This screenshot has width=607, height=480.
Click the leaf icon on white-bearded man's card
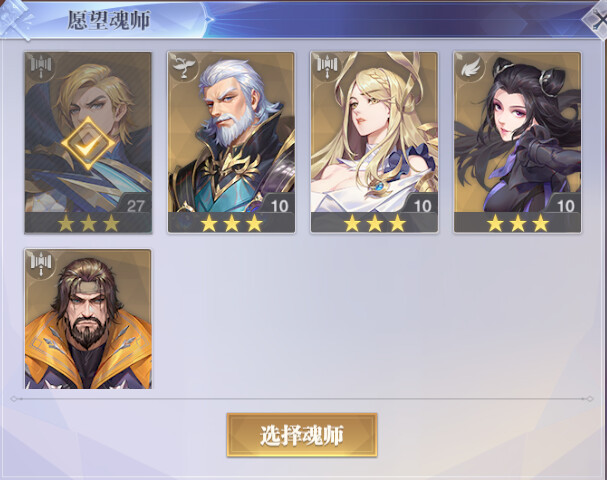coord(184,67)
